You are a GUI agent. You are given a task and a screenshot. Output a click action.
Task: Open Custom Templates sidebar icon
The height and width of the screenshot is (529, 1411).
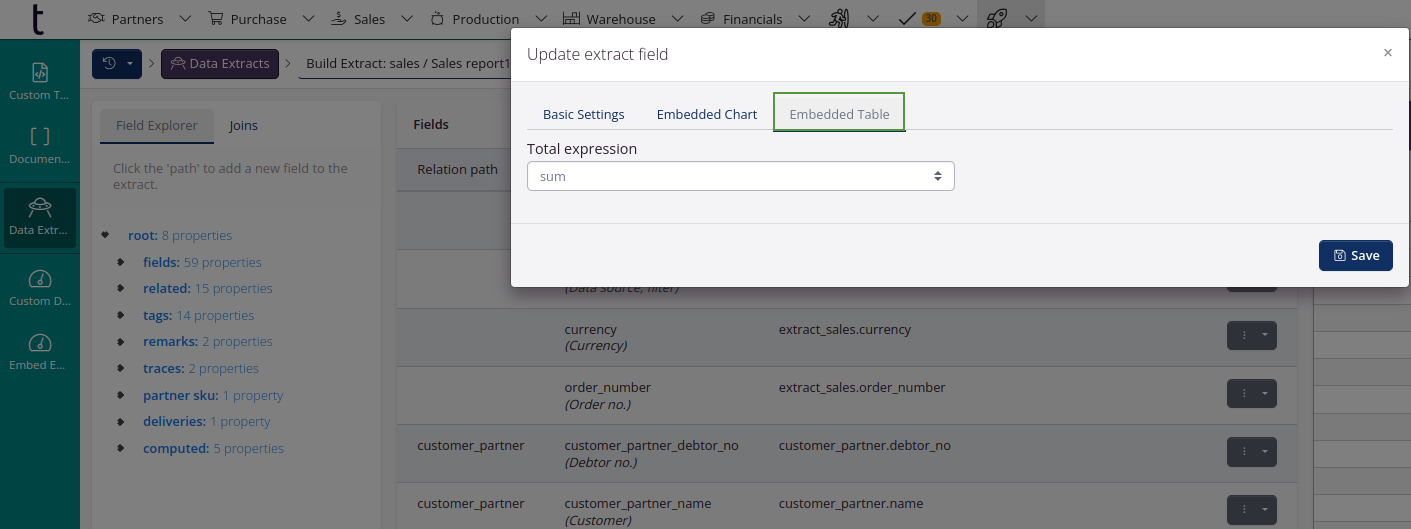click(39, 73)
